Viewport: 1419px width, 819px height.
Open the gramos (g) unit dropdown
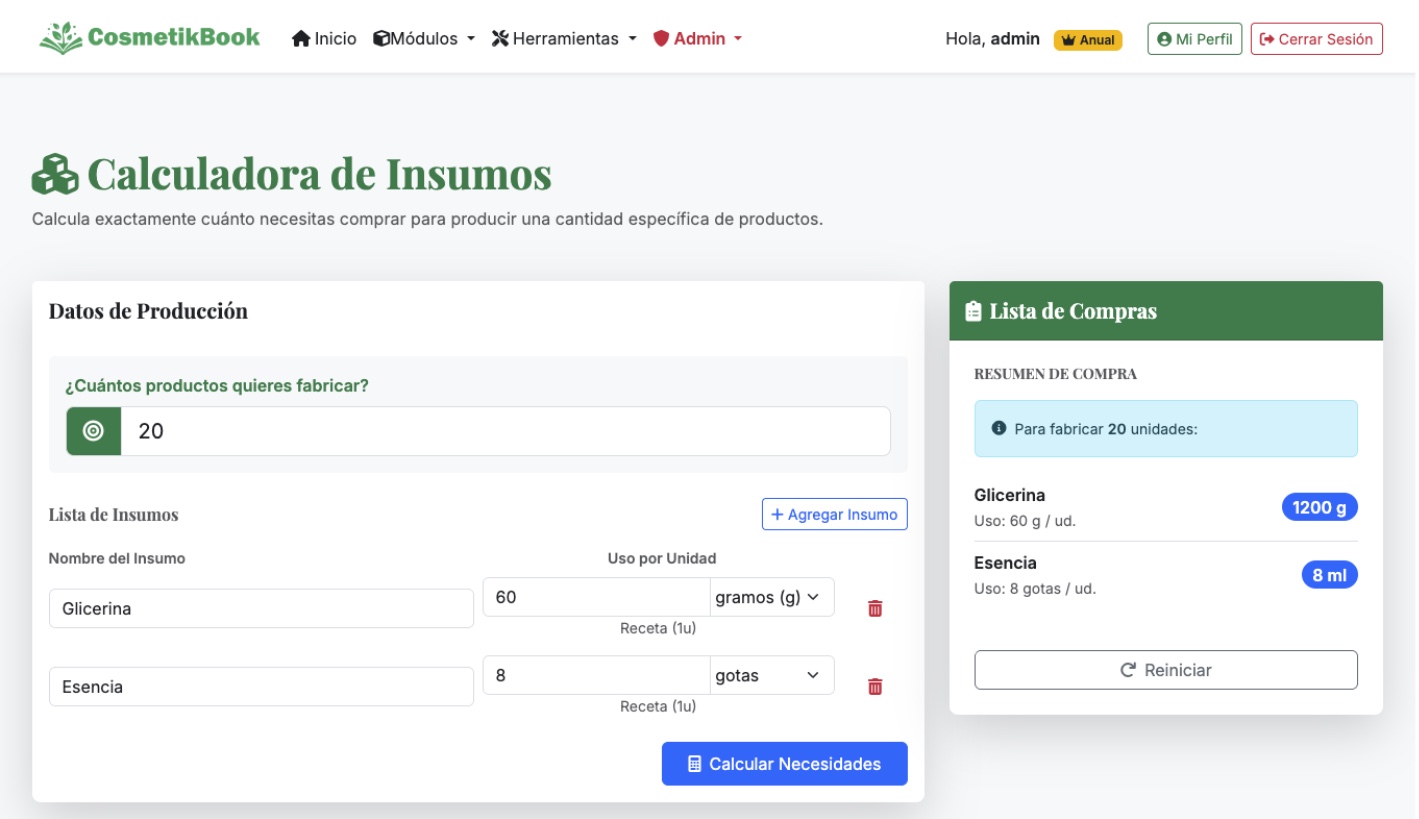click(770, 595)
